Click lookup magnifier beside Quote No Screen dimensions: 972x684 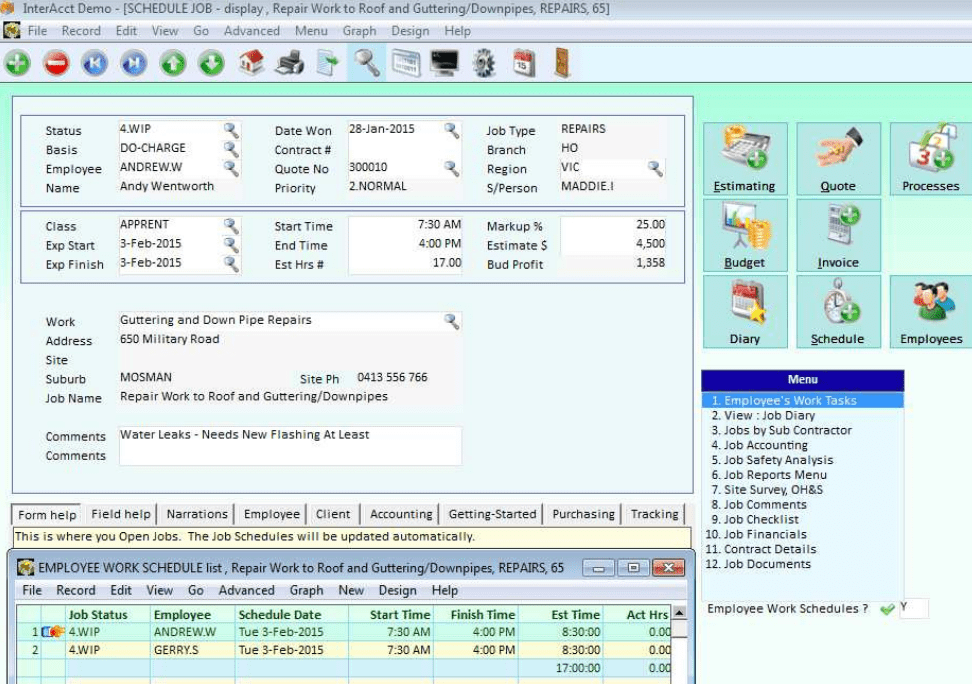pyautogui.click(x=452, y=168)
